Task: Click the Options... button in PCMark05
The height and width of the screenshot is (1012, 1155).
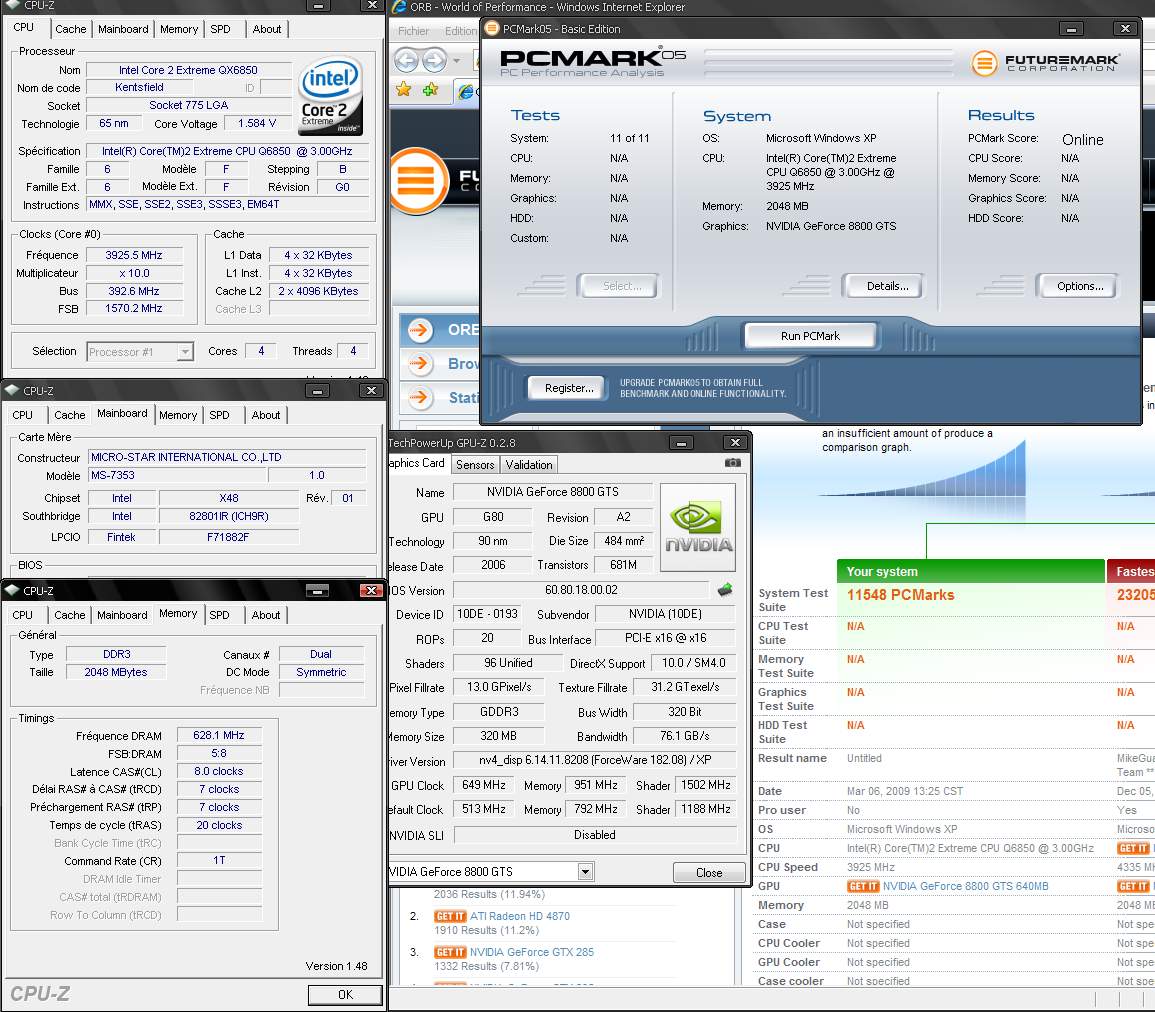Action: tap(1080, 286)
